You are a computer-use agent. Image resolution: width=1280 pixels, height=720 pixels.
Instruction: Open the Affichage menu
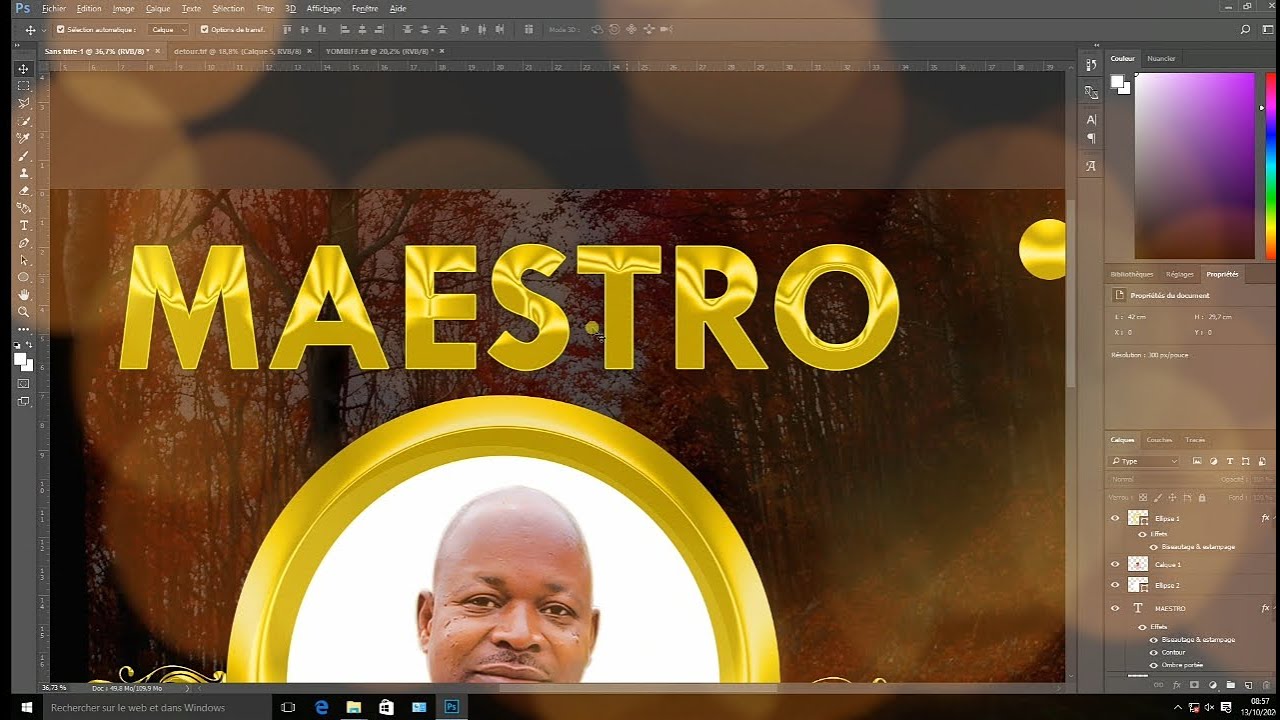coord(324,8)
